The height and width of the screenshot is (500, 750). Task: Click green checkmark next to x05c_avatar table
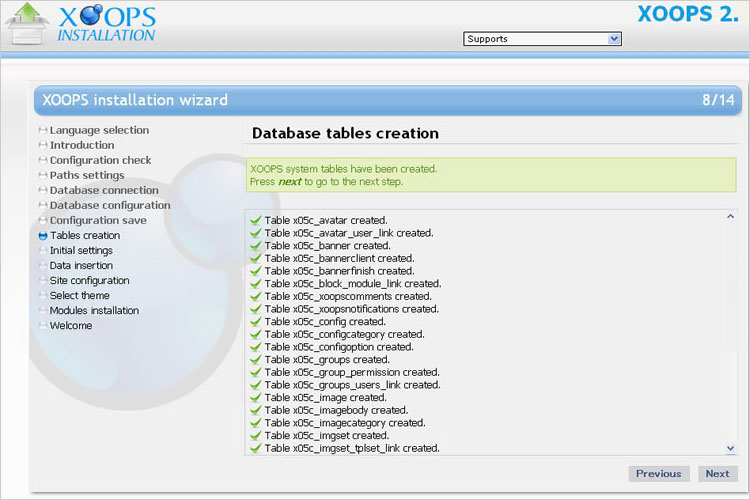click(x=256, y=220)
